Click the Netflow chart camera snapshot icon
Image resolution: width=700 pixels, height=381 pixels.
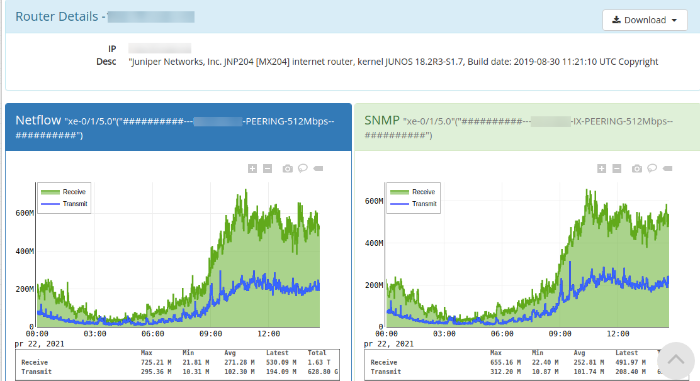click(x=288, y=168)
